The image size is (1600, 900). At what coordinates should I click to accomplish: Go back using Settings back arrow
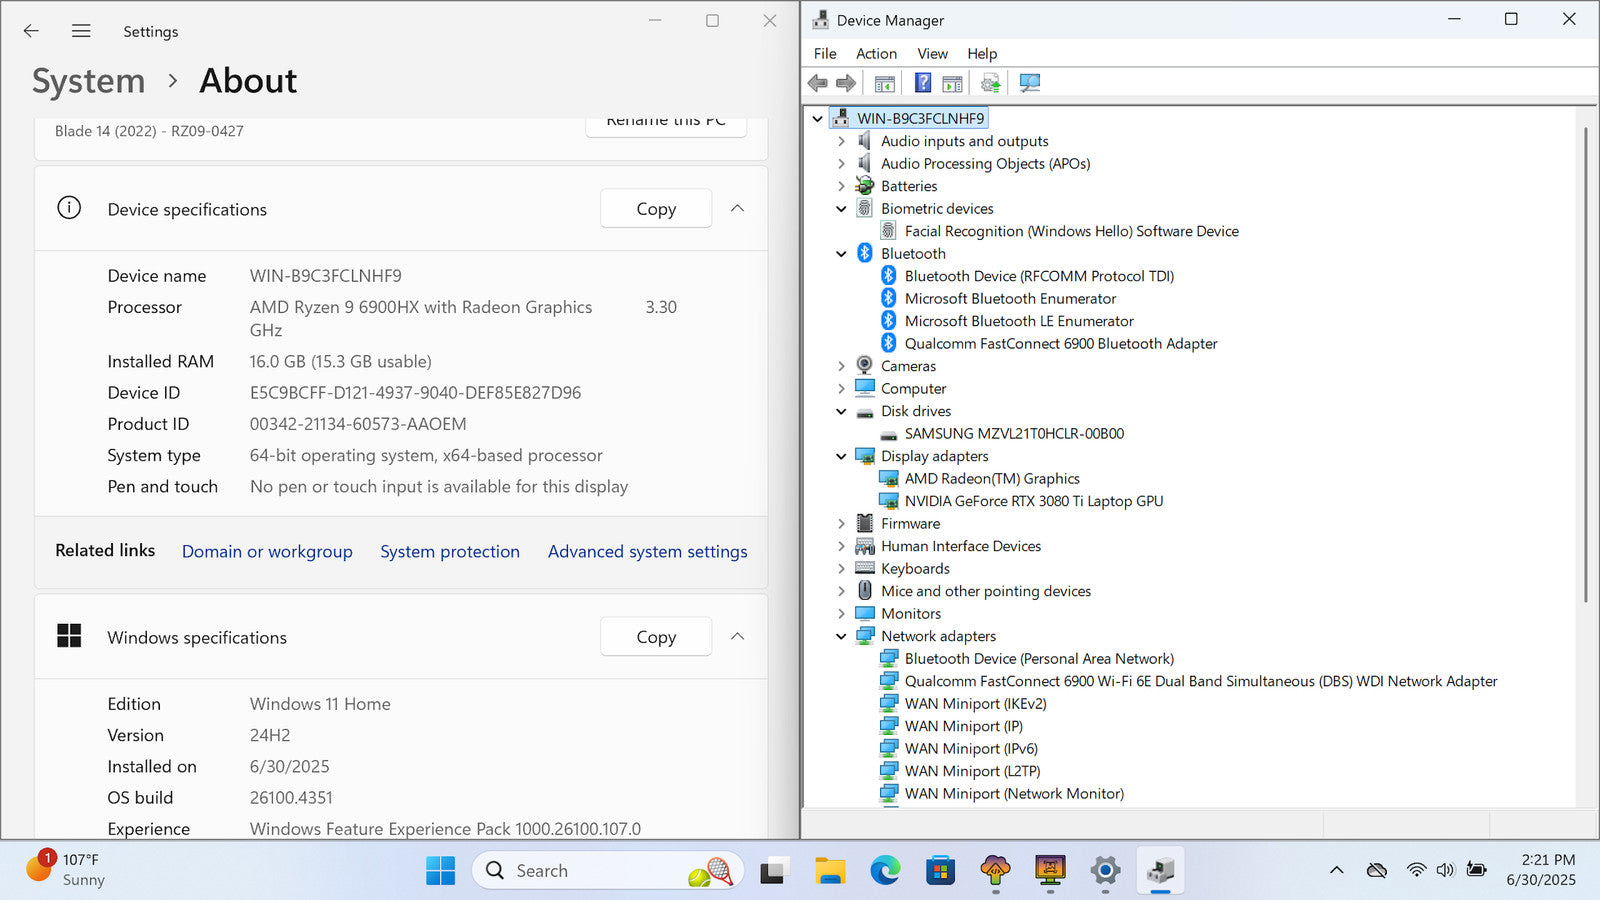31,31
